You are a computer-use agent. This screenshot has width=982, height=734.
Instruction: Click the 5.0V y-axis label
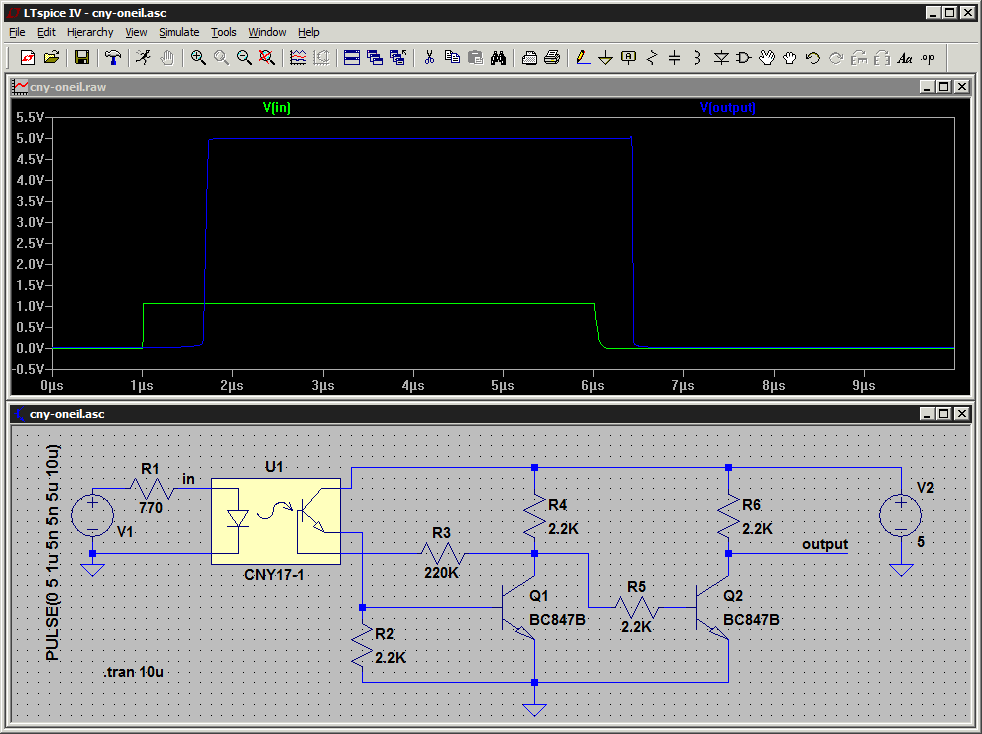30,138
